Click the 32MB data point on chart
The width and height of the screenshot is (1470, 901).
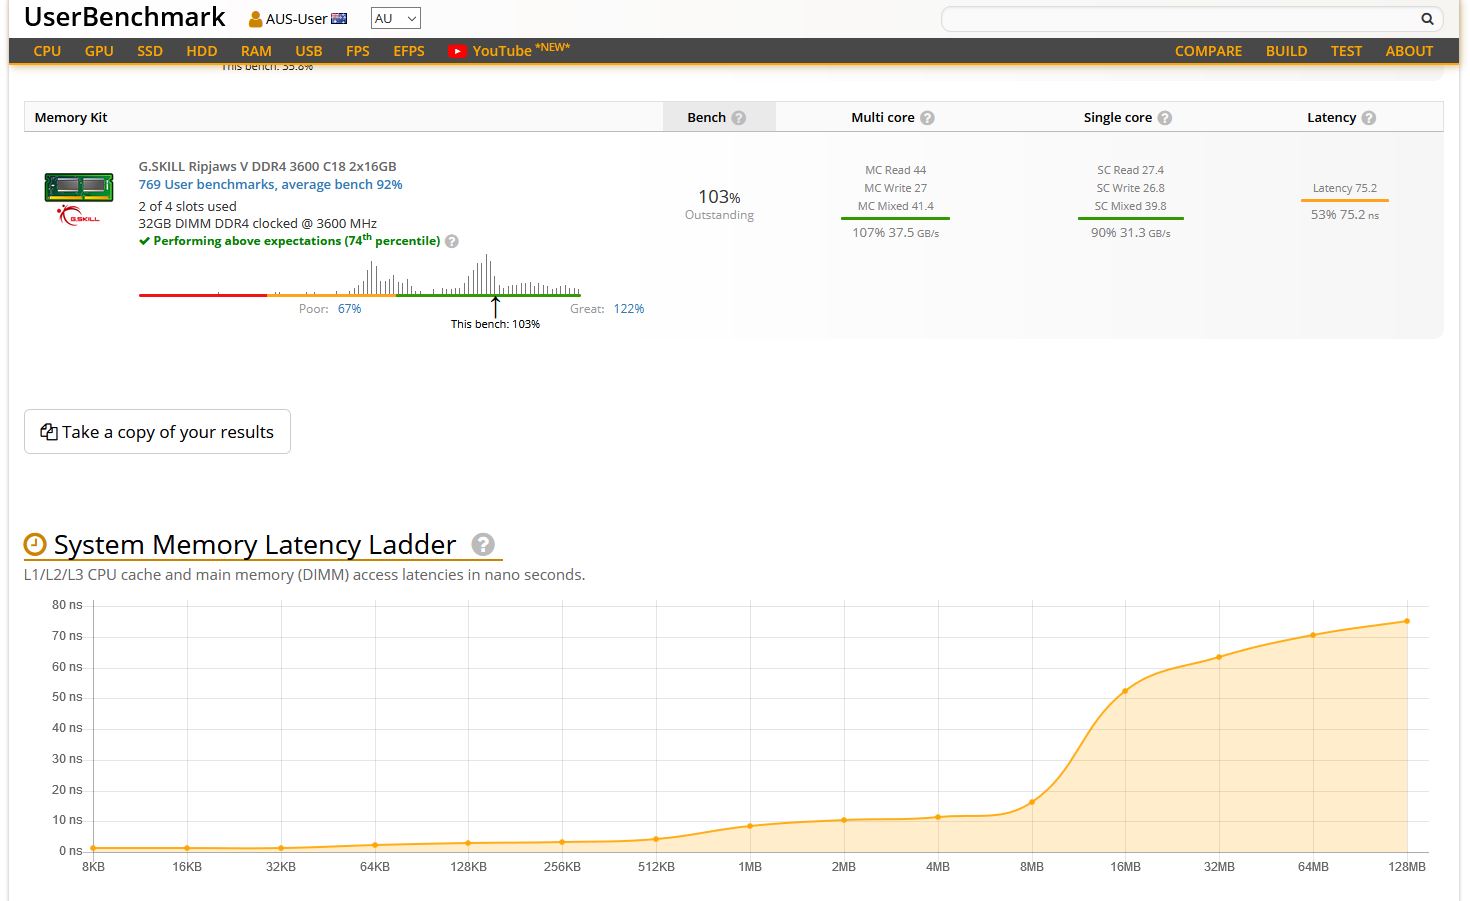(x=1219, y=657)
